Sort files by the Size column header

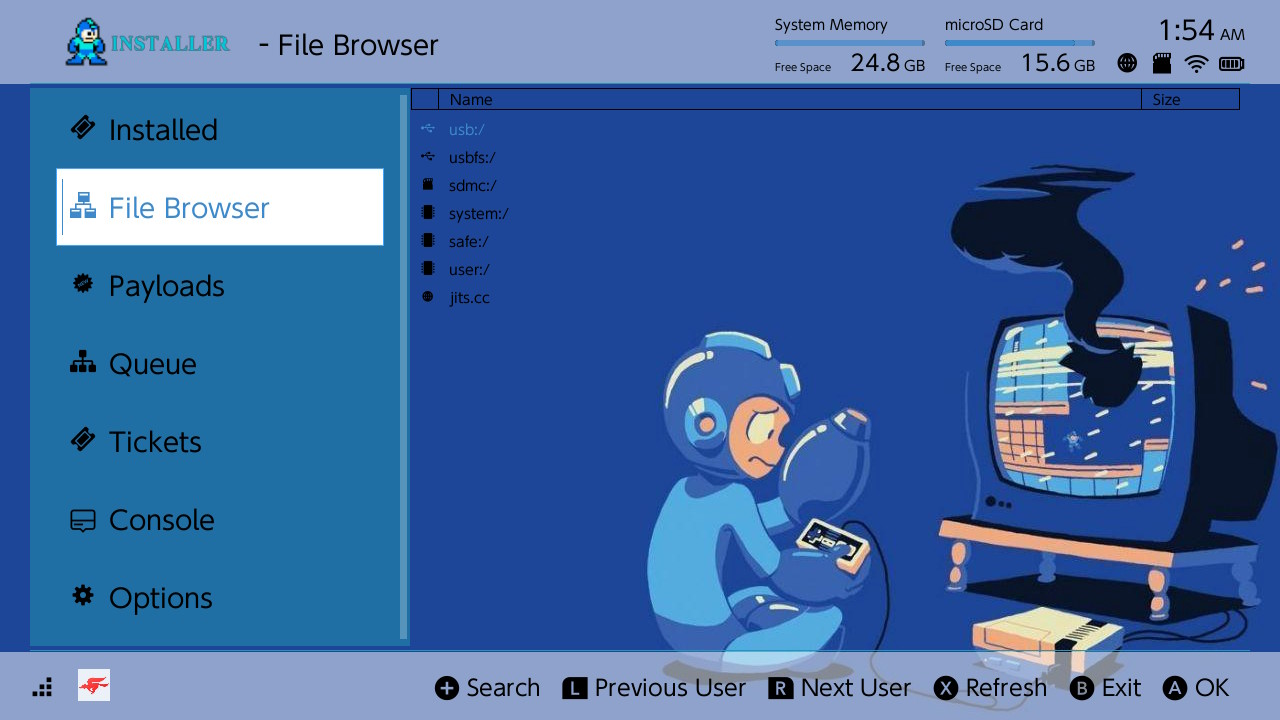pyautogui.click(x=1190, y=99)
